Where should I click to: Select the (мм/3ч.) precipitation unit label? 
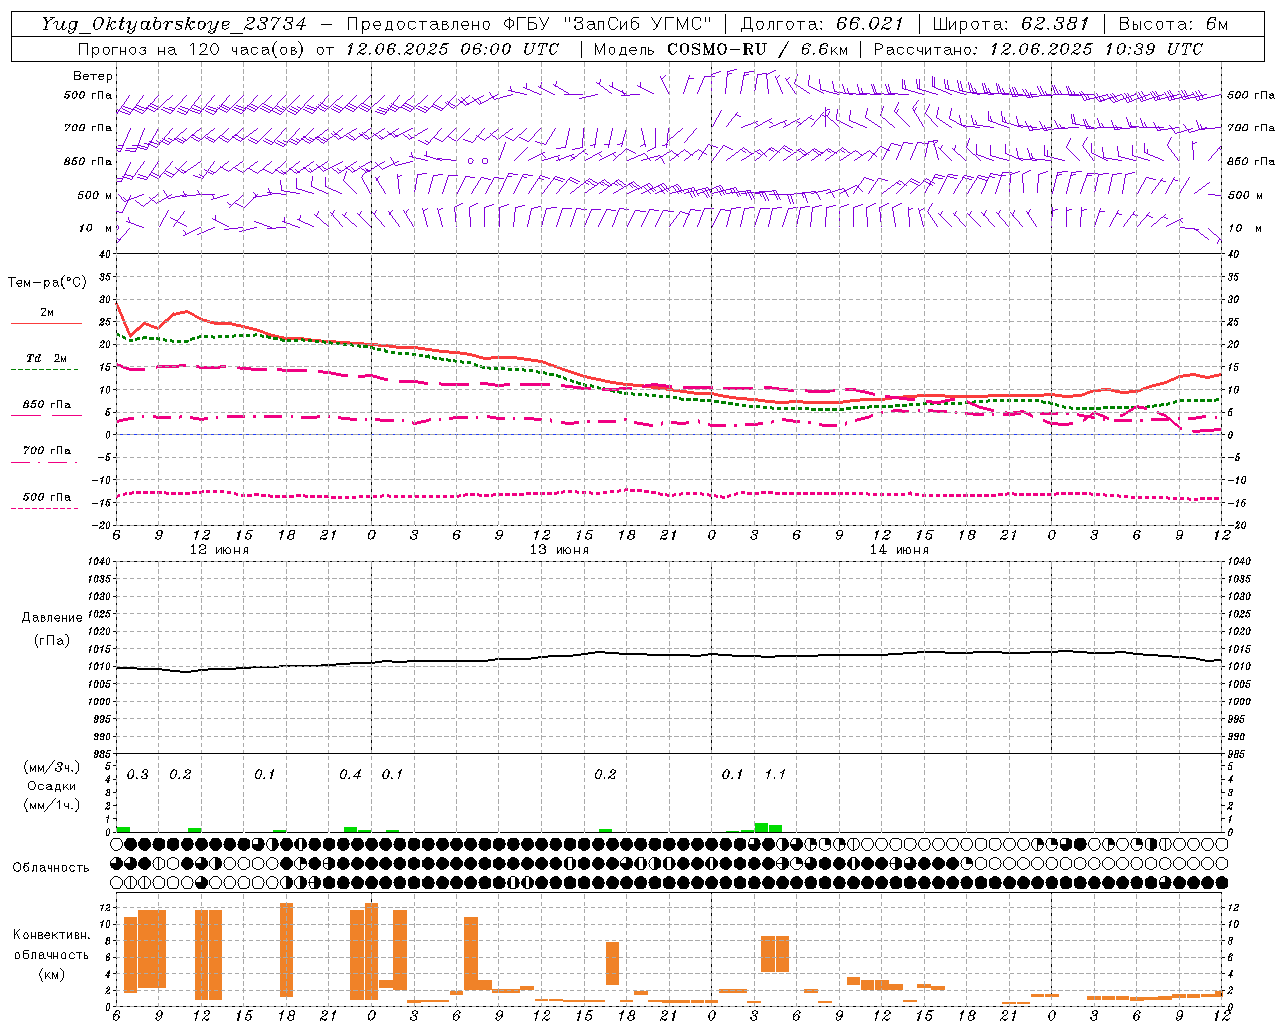52,767
